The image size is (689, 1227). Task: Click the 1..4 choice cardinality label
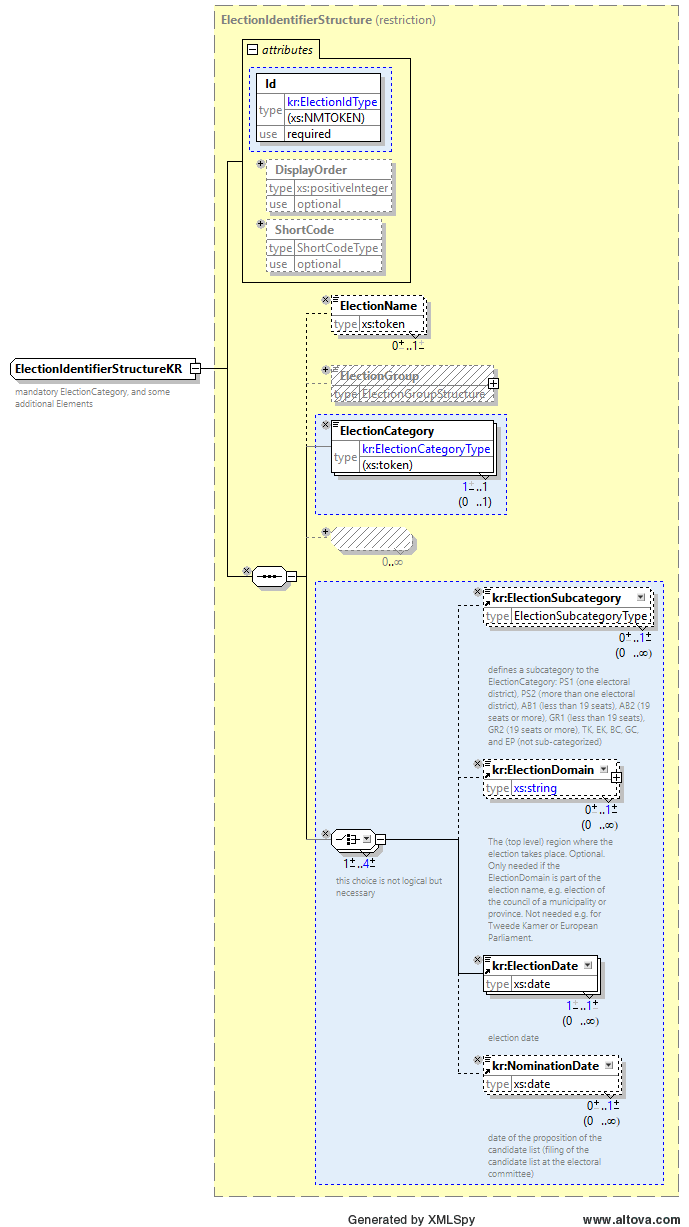pyautogui.click(x=360, y=863)
